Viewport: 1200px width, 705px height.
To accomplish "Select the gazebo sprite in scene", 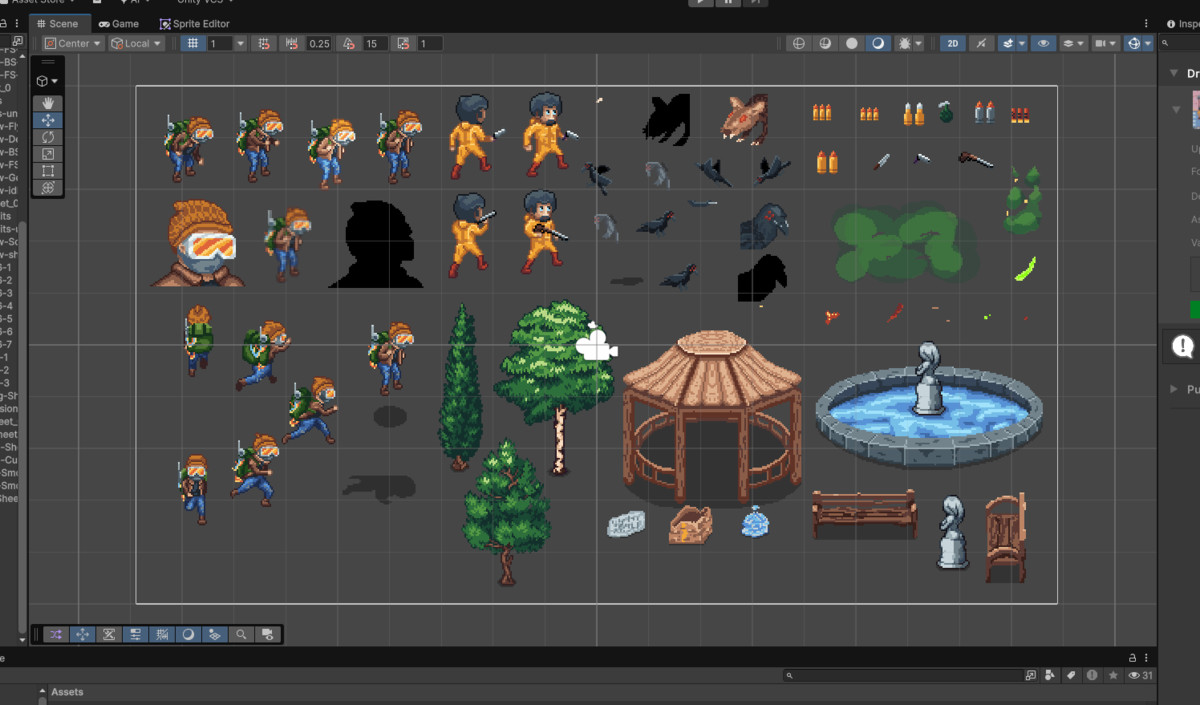I will 712,419.
